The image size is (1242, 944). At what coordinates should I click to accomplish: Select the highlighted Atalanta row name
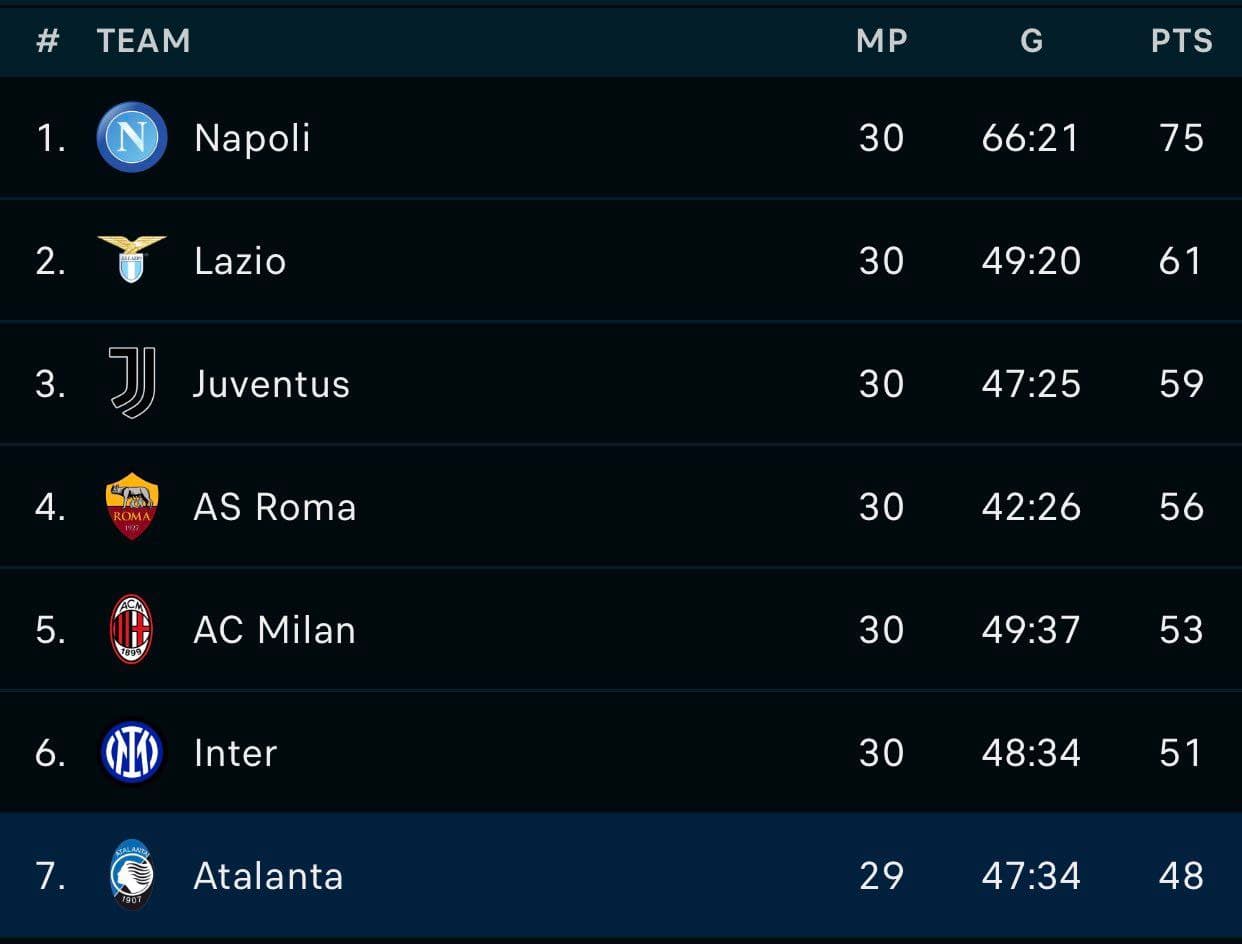(x=268, y=876)
